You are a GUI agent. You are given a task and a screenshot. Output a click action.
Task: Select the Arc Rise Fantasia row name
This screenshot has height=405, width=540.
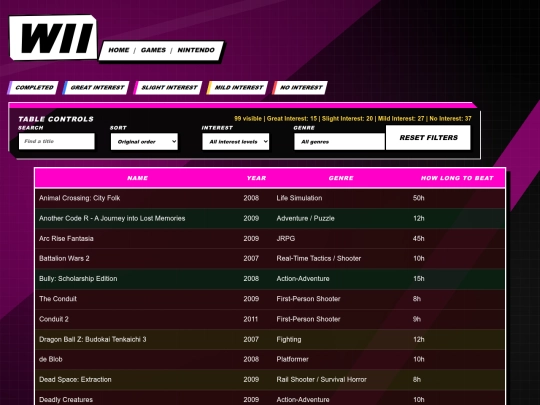66,238
